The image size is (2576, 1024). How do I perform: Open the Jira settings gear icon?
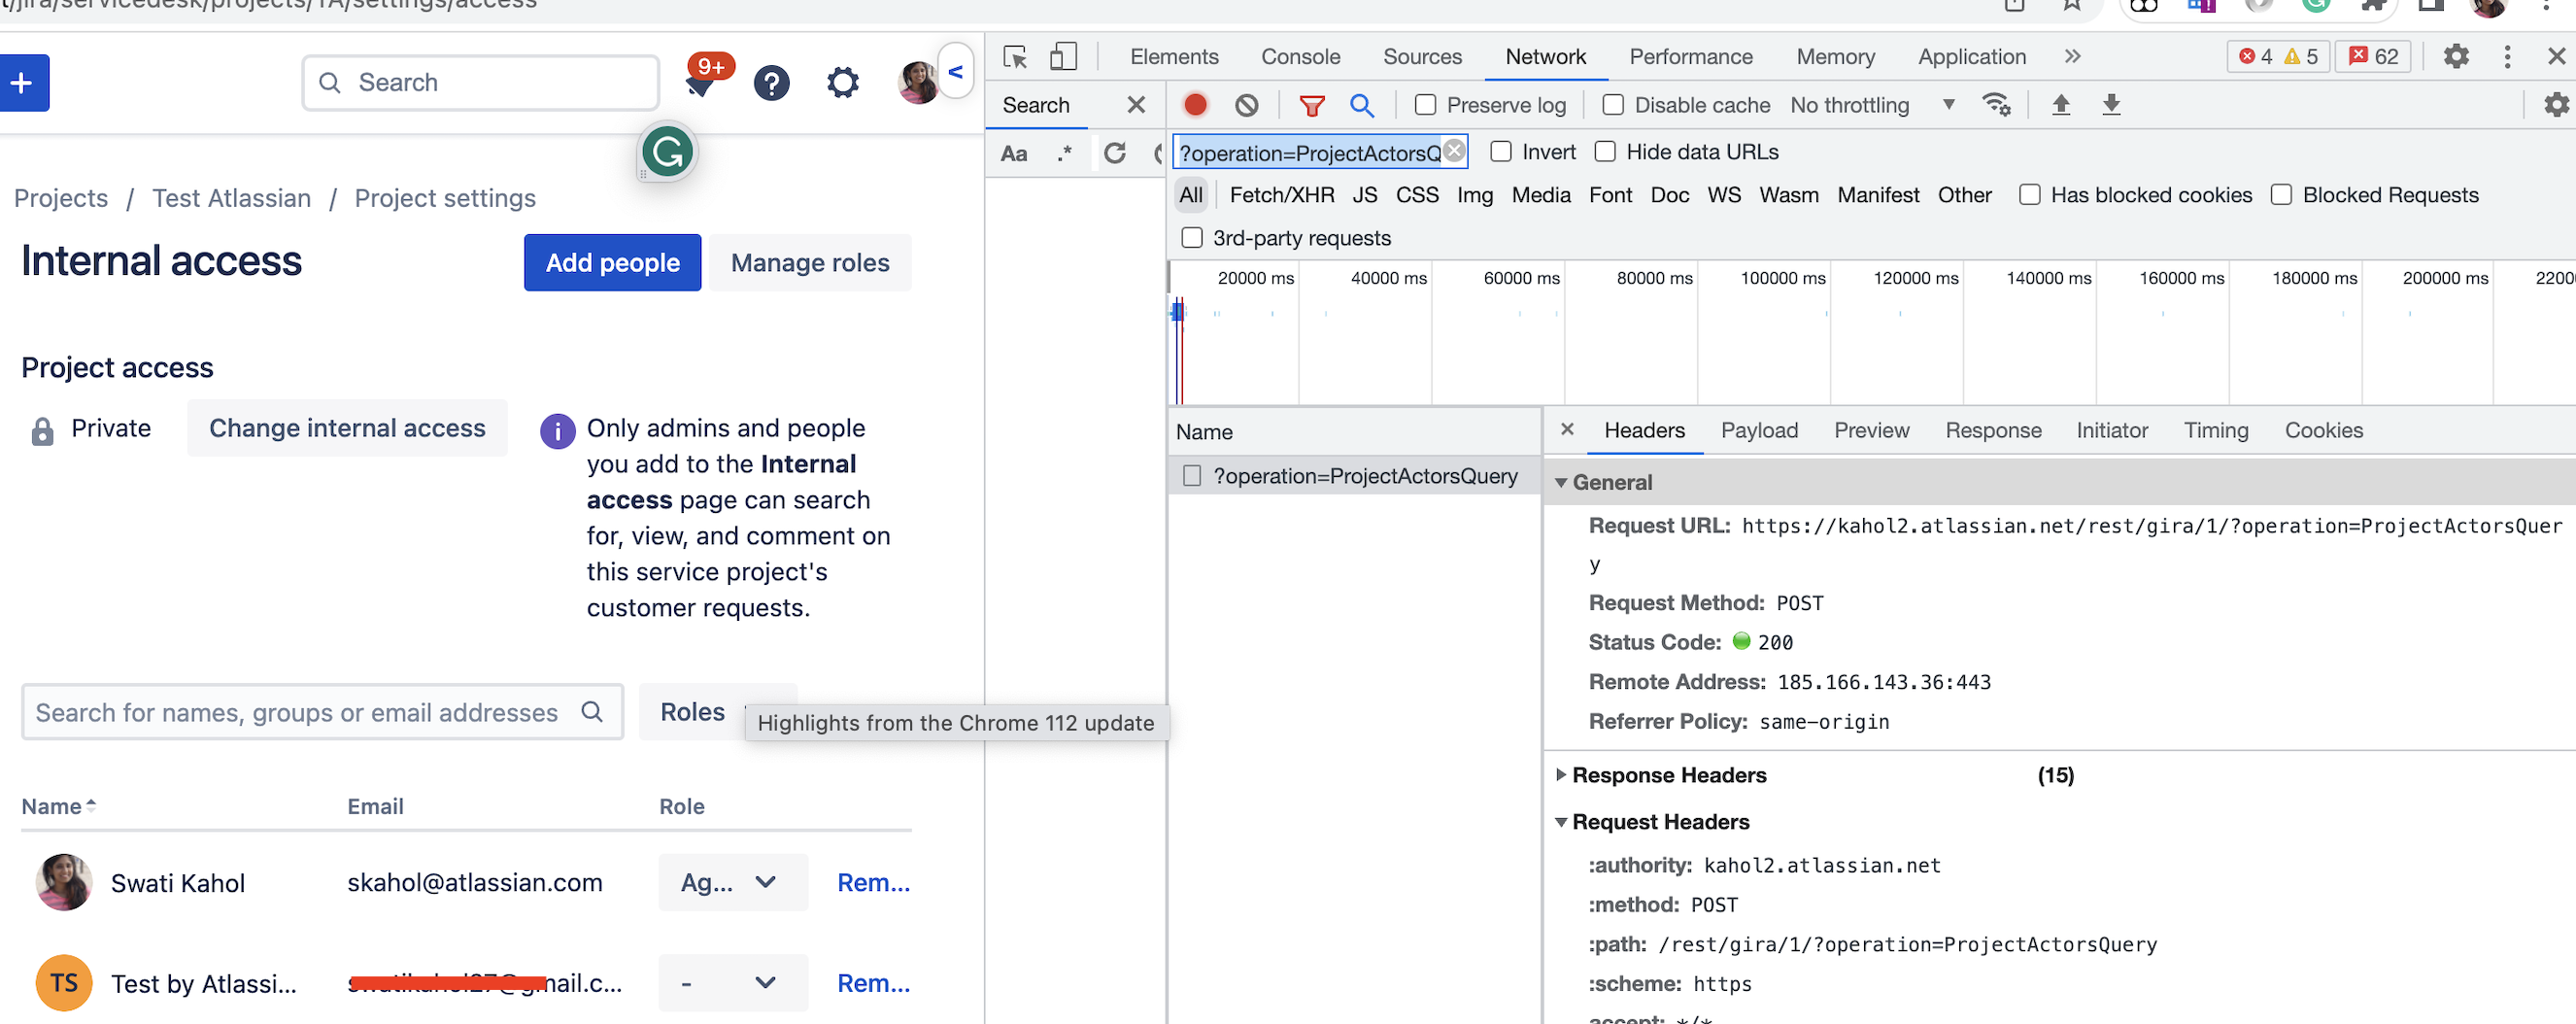click(843, 83)
